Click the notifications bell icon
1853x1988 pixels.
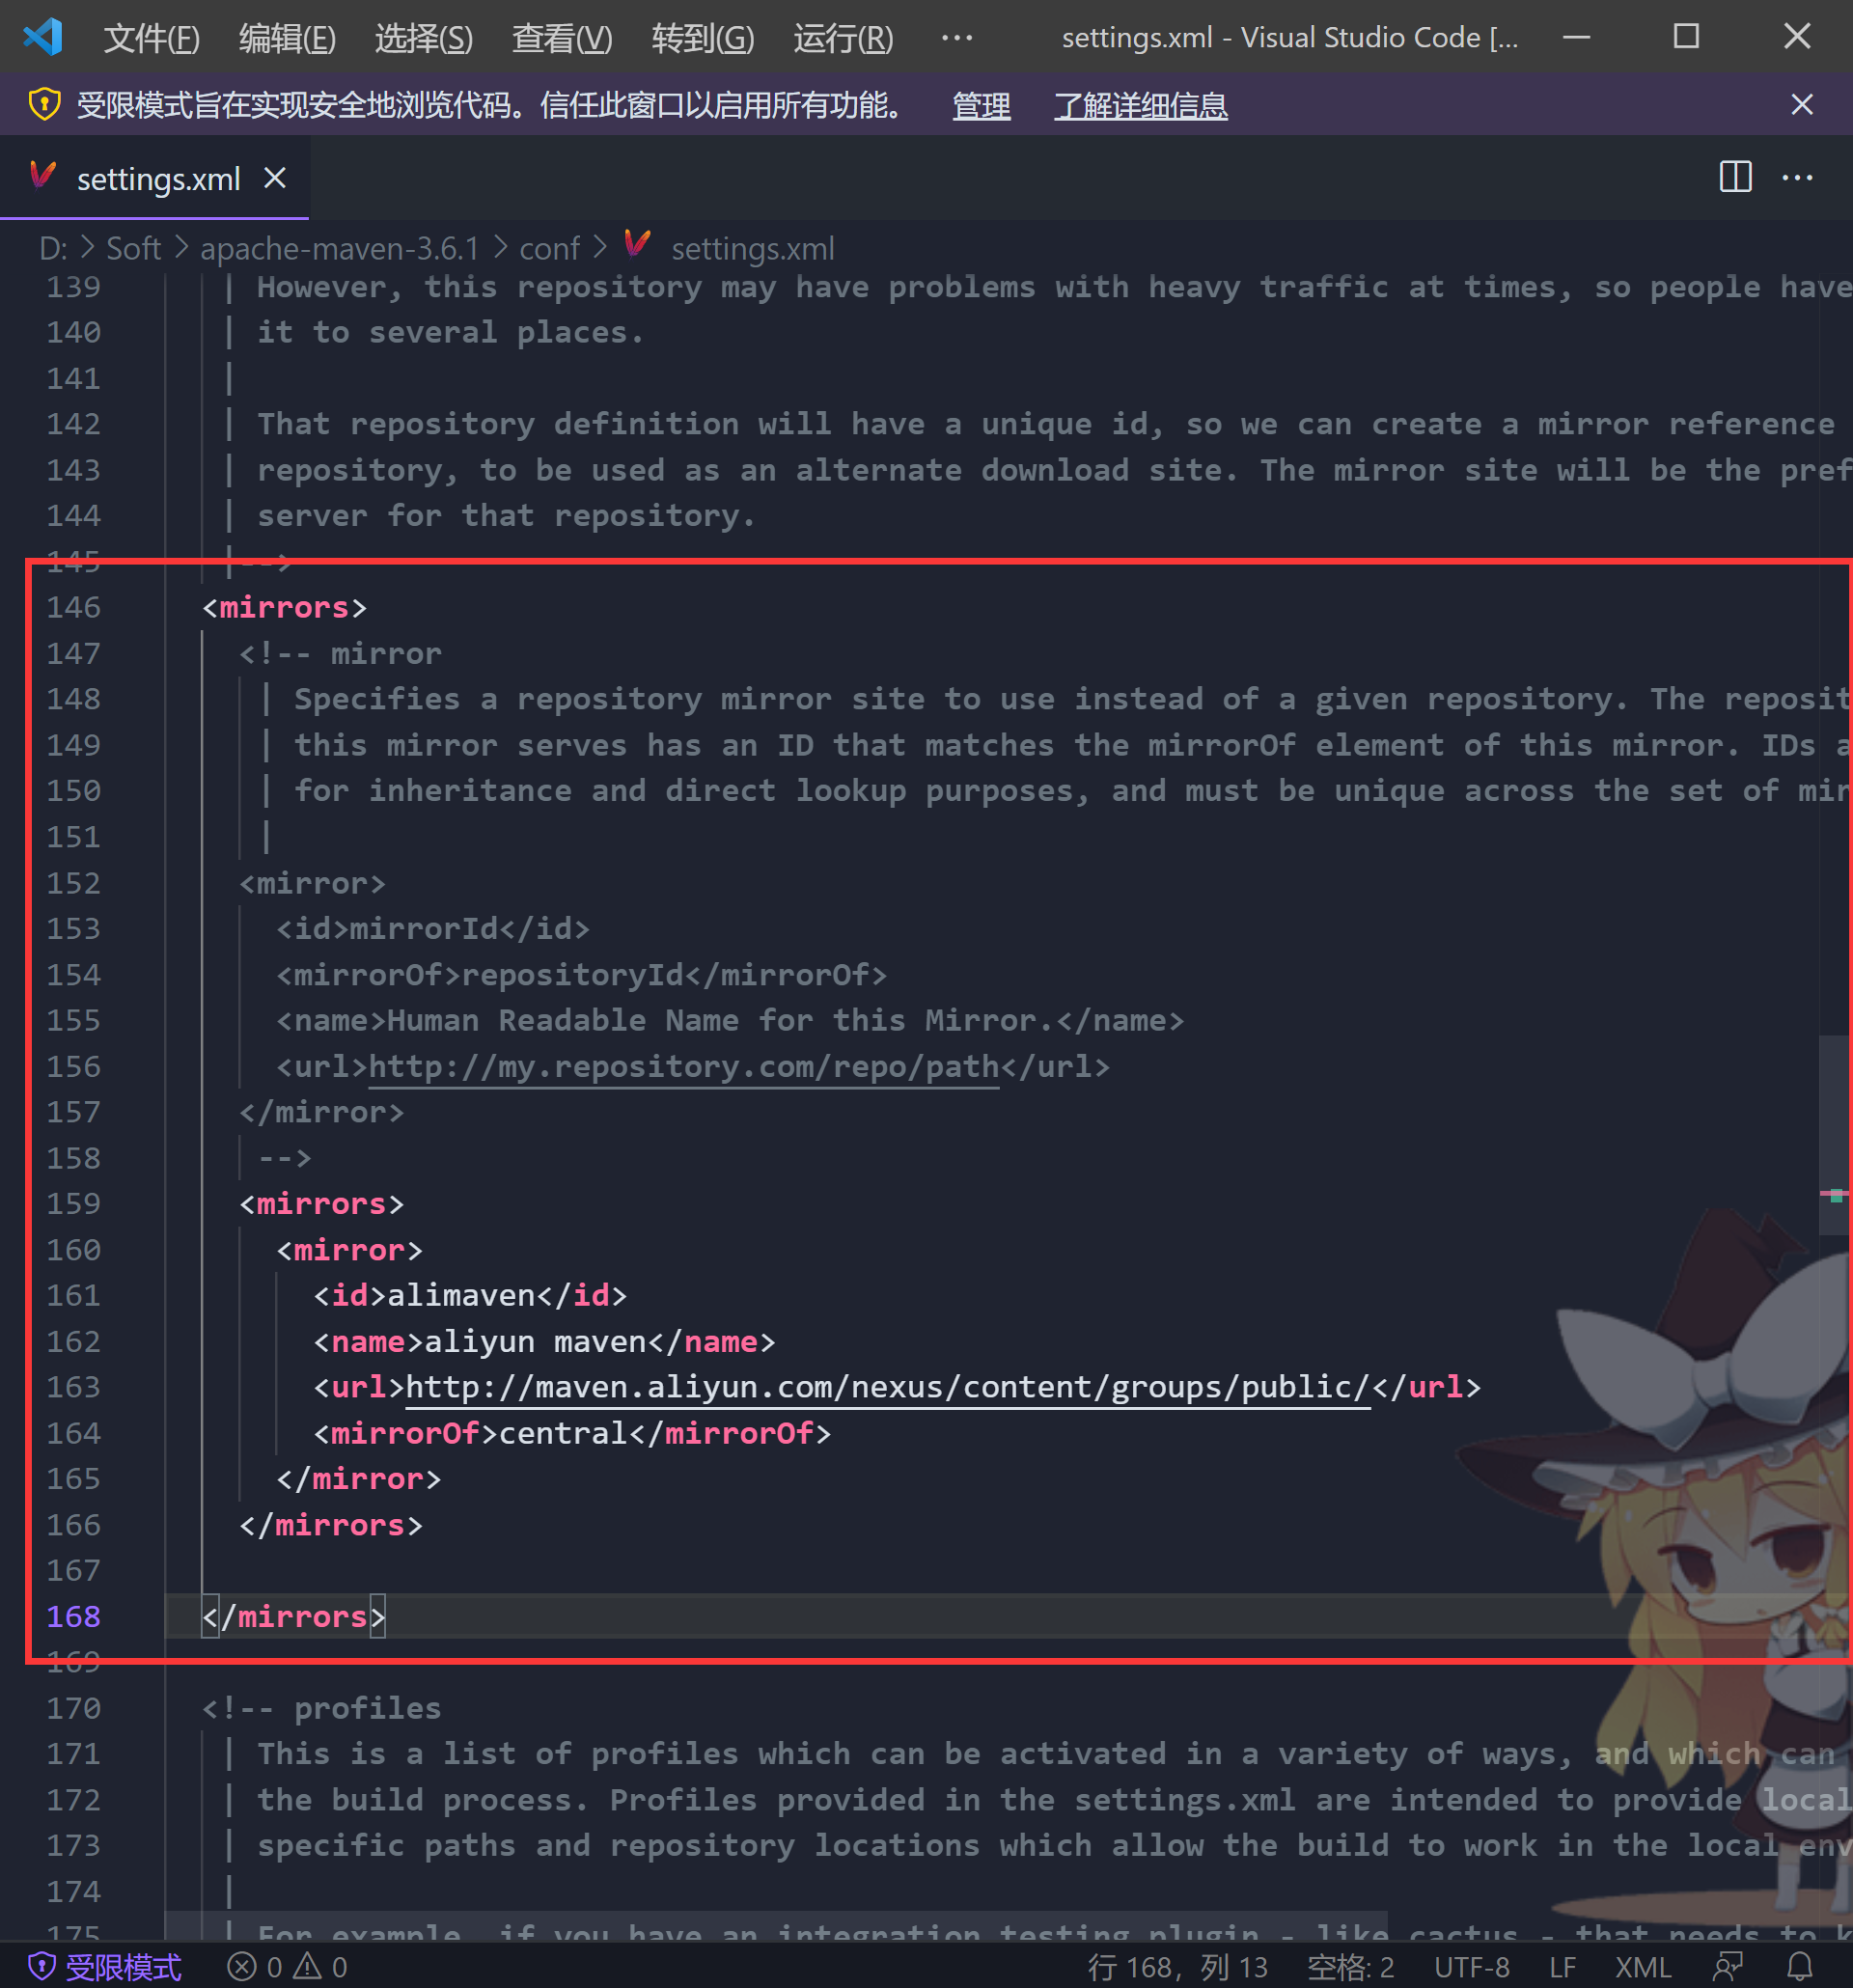click(x=1799, y=1966)
